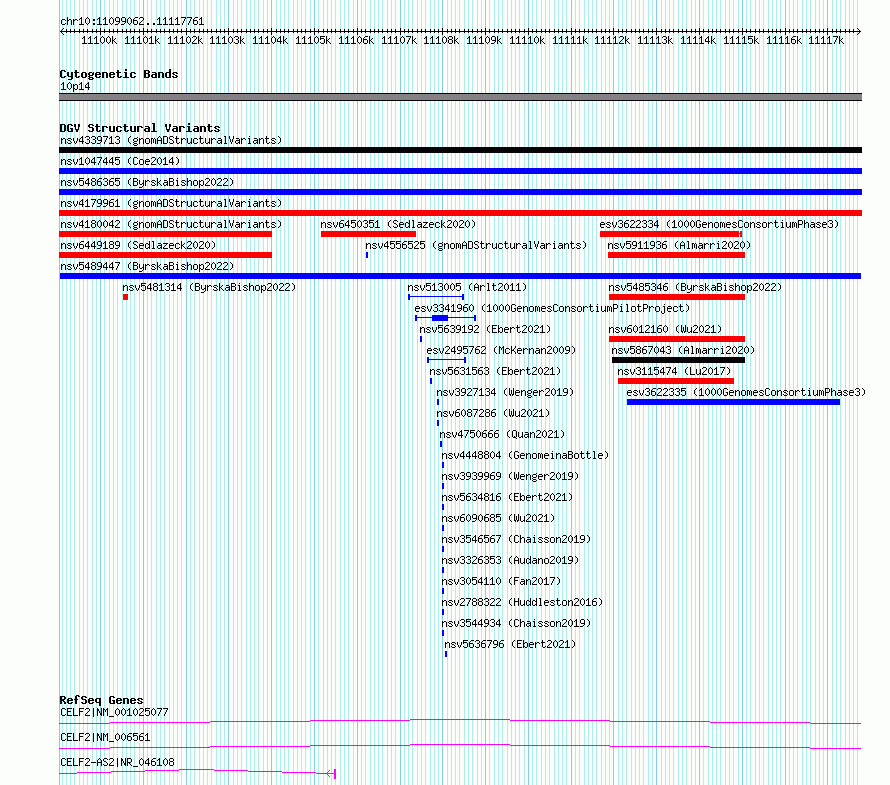The image size is (890, 785).
Task: Open nsv3054110 (Fan2017) variant
Action: 501,581
